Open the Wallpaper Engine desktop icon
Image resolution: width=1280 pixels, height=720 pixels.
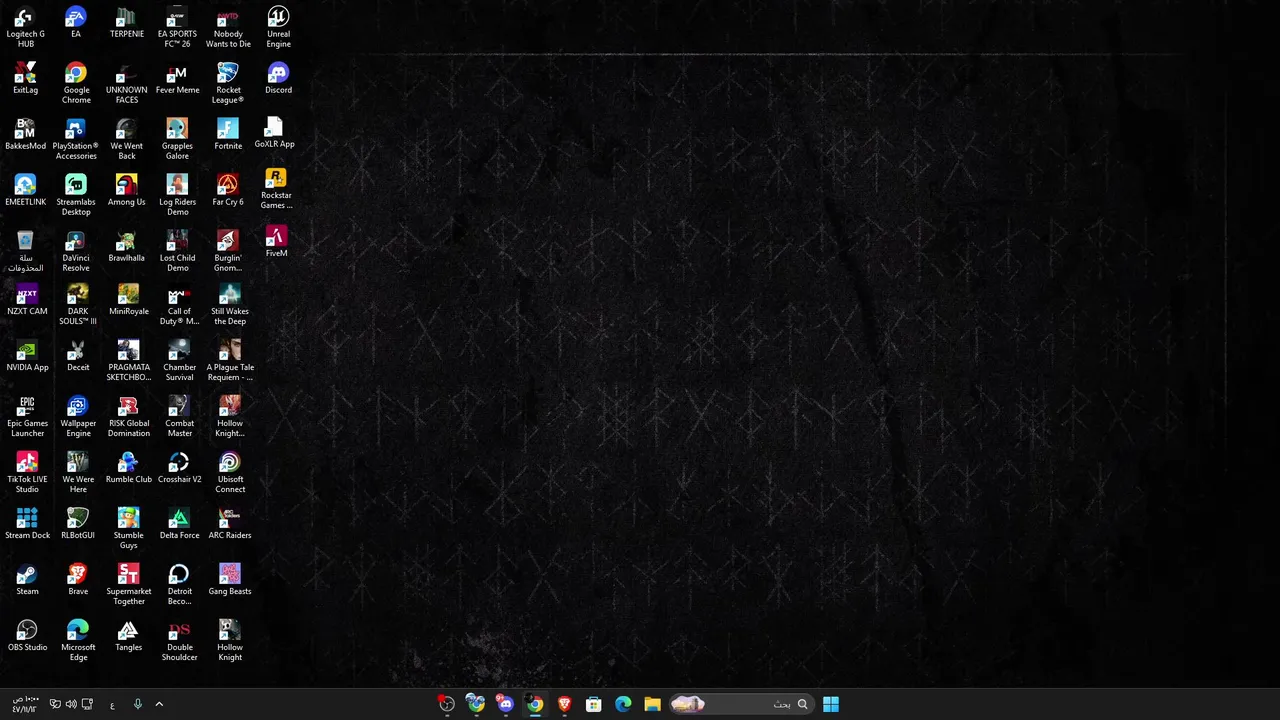(x=78, y=417)
